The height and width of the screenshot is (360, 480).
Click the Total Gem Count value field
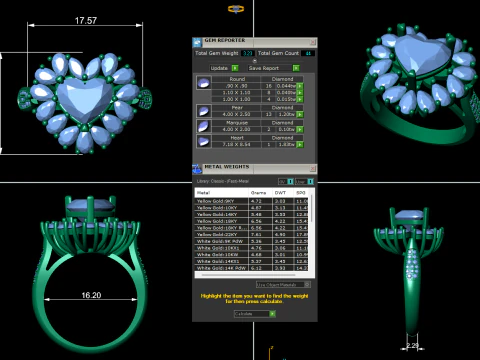[308, 53]
